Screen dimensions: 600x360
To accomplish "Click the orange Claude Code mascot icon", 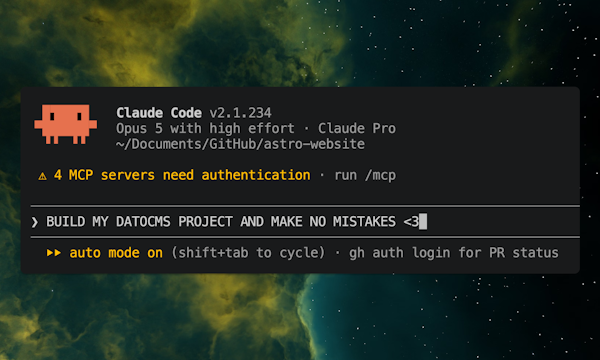I will coord(65,124).
